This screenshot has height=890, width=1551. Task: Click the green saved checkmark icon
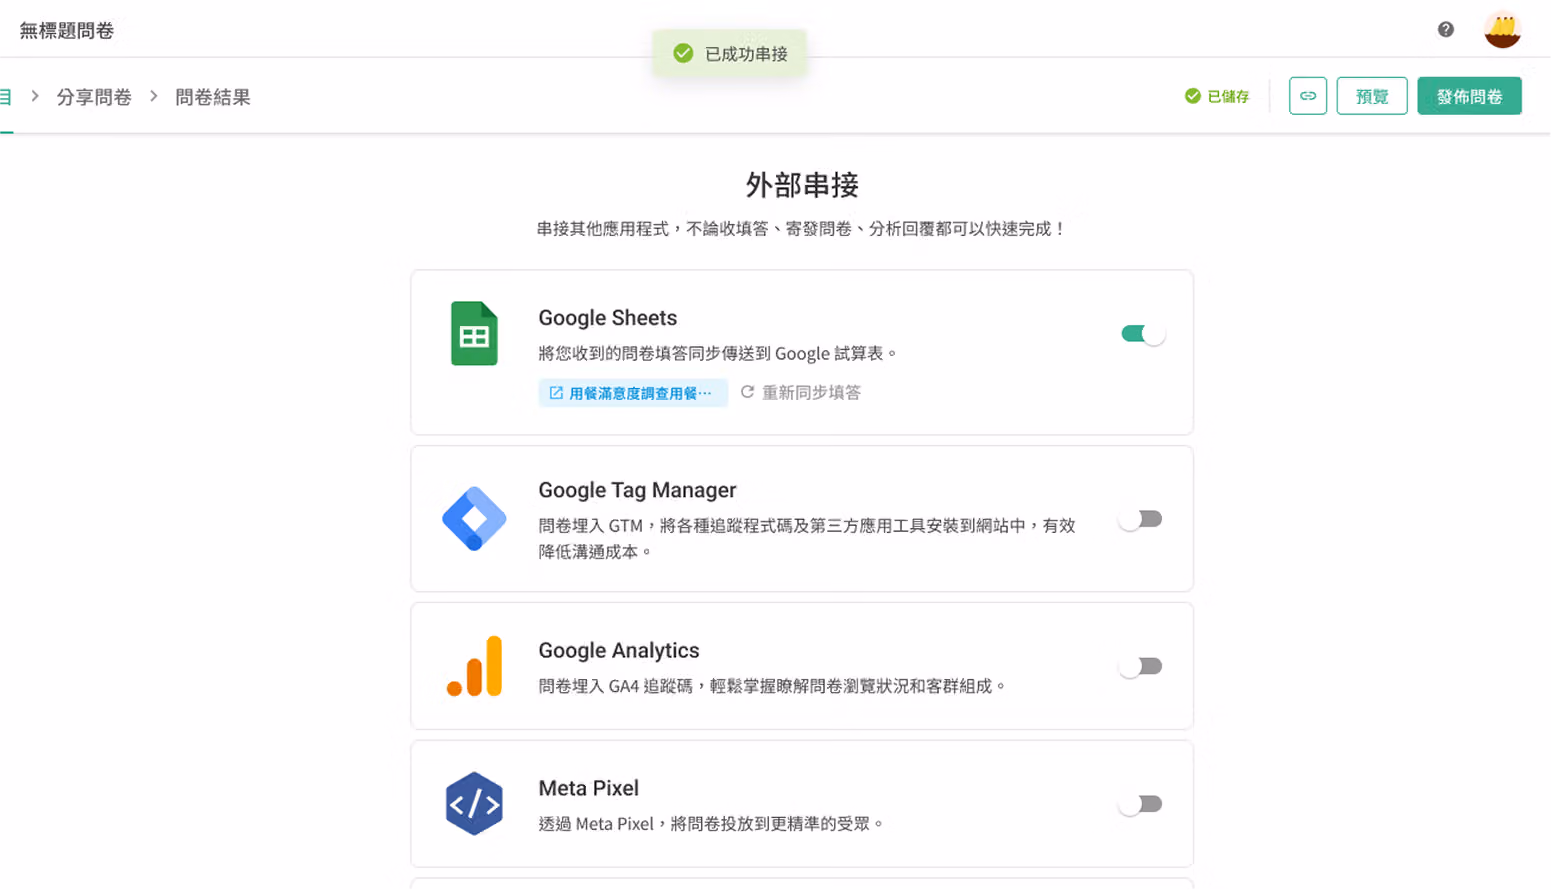click(1192, 96)
